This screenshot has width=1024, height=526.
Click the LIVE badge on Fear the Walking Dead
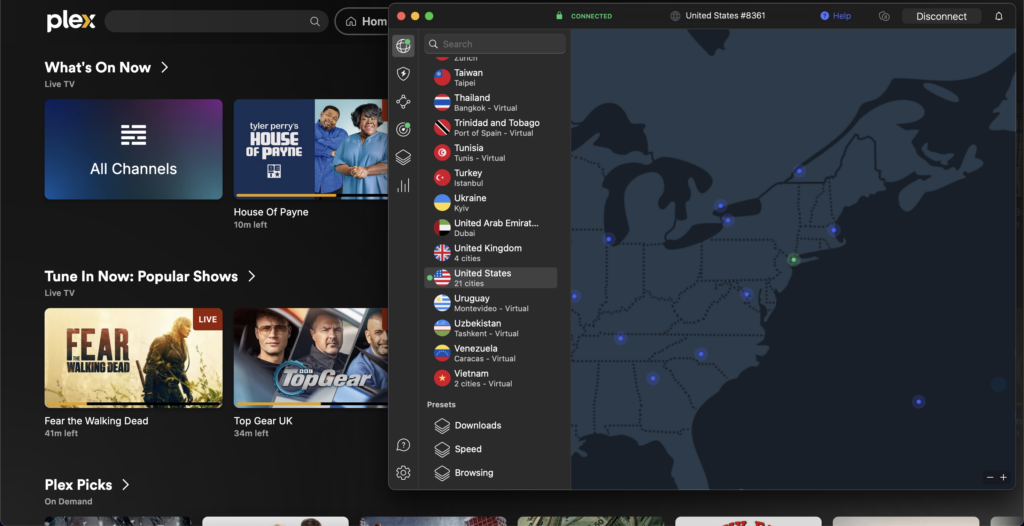(x=208, y=320)
